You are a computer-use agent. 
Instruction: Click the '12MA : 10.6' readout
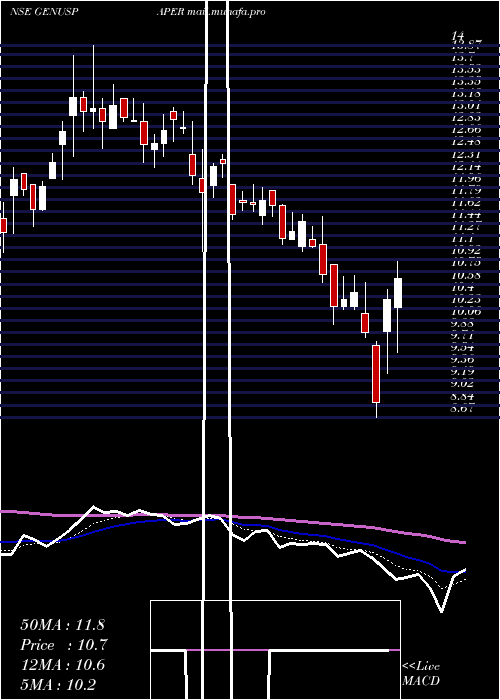point(63,665)
